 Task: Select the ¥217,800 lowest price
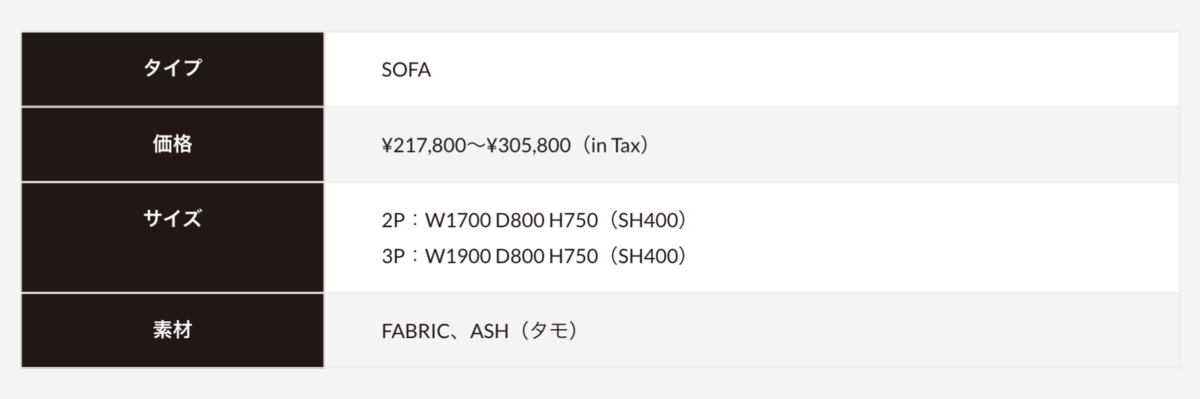tap(424, 145)
